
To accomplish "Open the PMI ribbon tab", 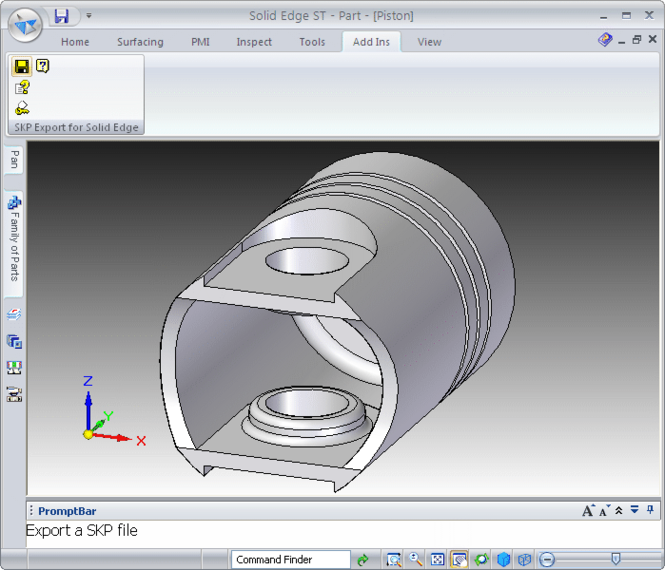I will pyautogui.click(x=200, y=42).
